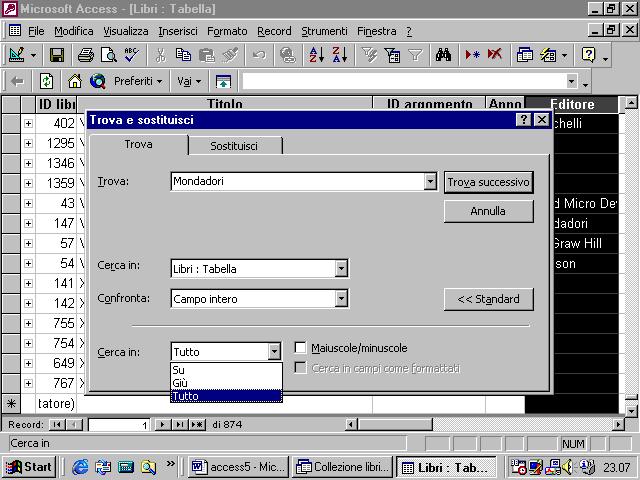
Task: Click the New Record icon
Action: [472, 55]
